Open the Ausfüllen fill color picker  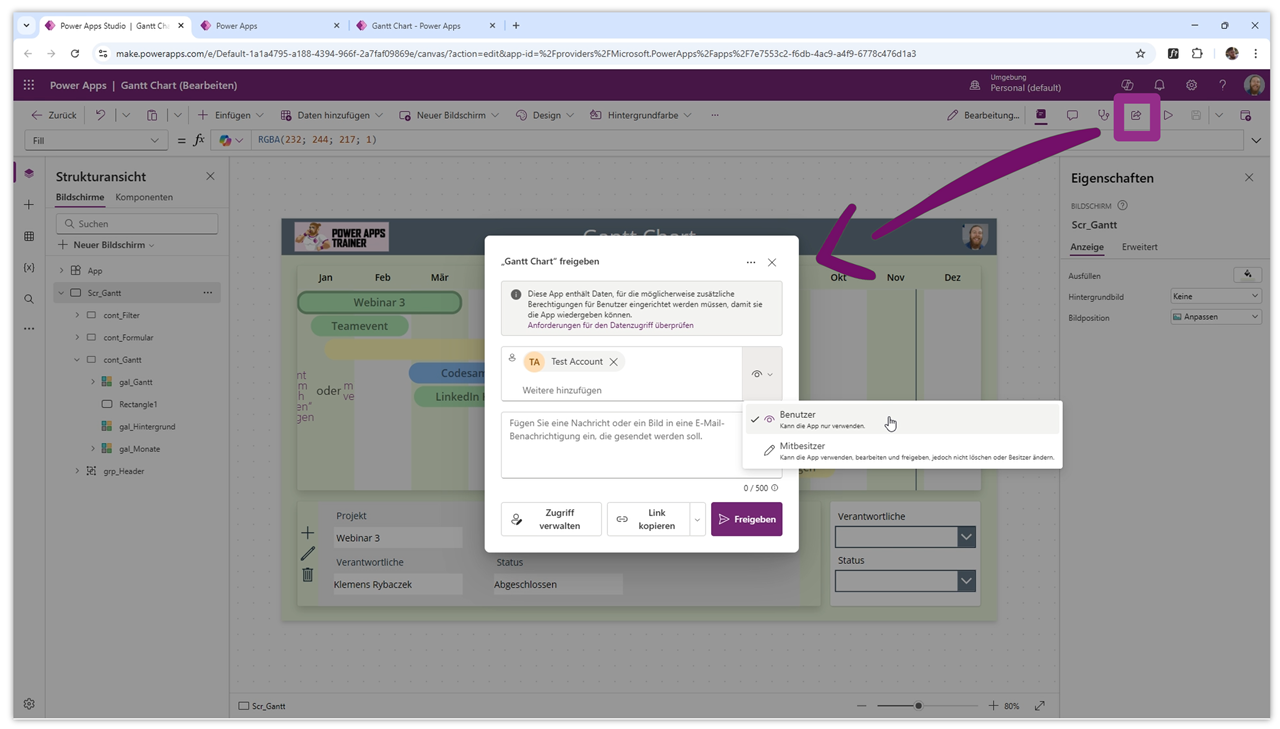tap(1247, 275)
